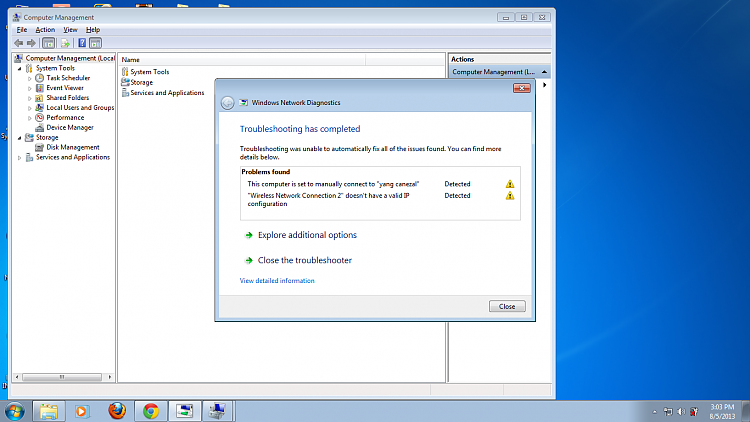Screen dimensions: 750x422
Task: Click the warning icon beside the invalid IP problem
Action: (510, 196)
